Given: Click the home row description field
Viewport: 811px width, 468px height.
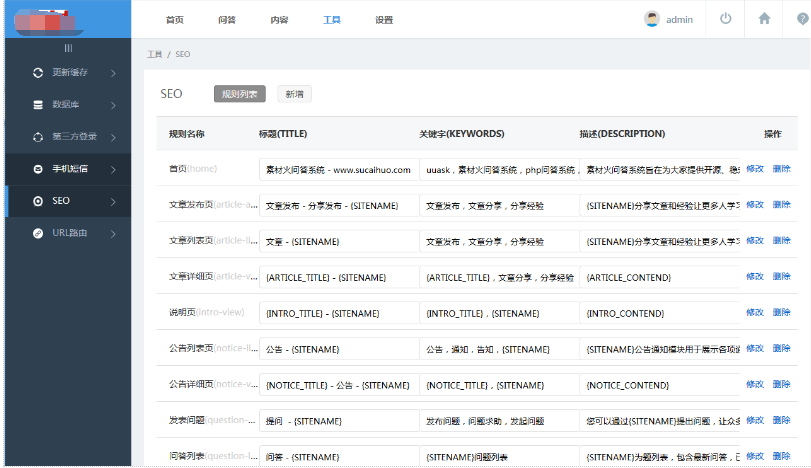Looking at the screenshot, I should [x=660, y=170].
